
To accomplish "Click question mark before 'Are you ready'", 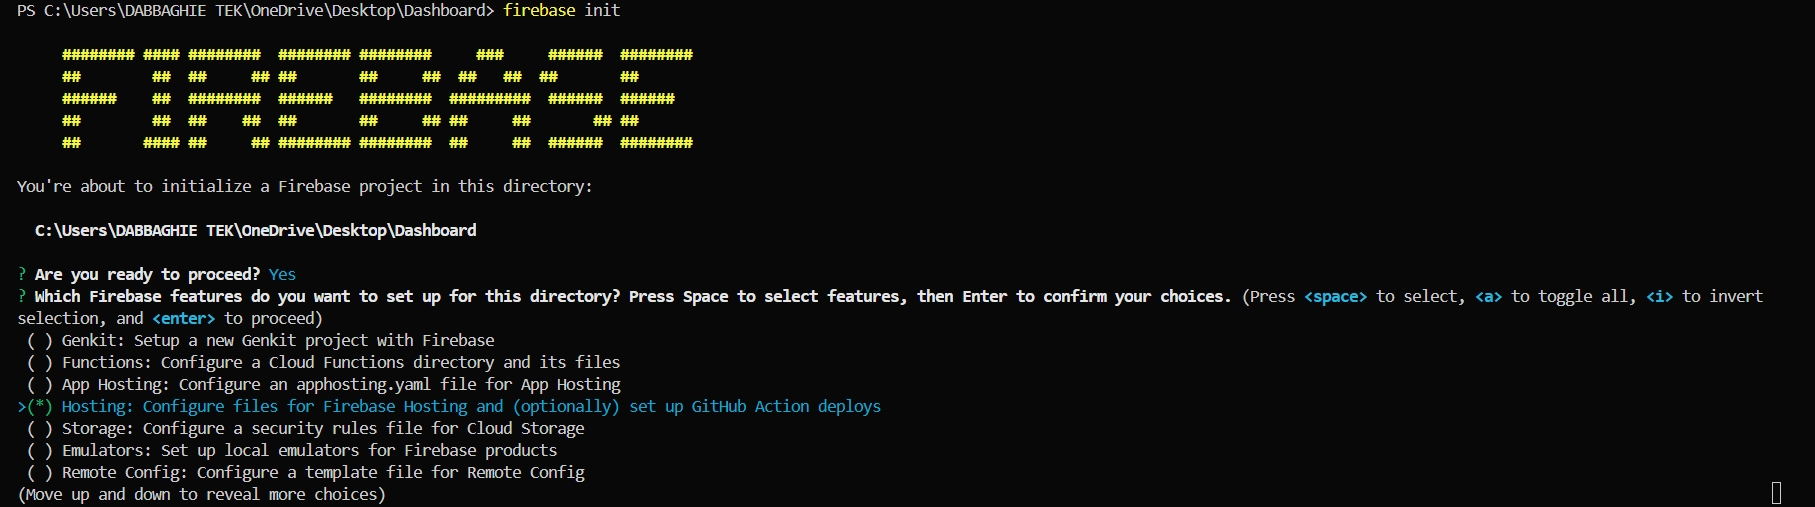I will (22, 274).
